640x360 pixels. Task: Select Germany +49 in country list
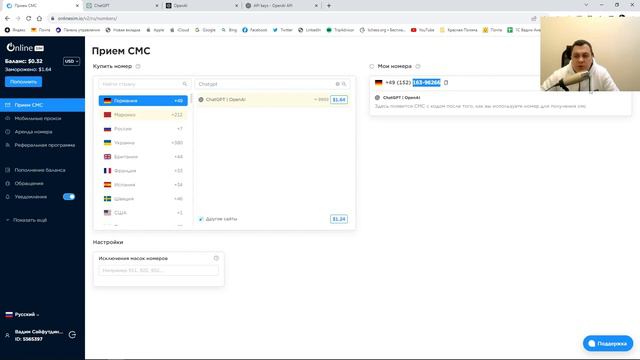[x=143, y=100]
